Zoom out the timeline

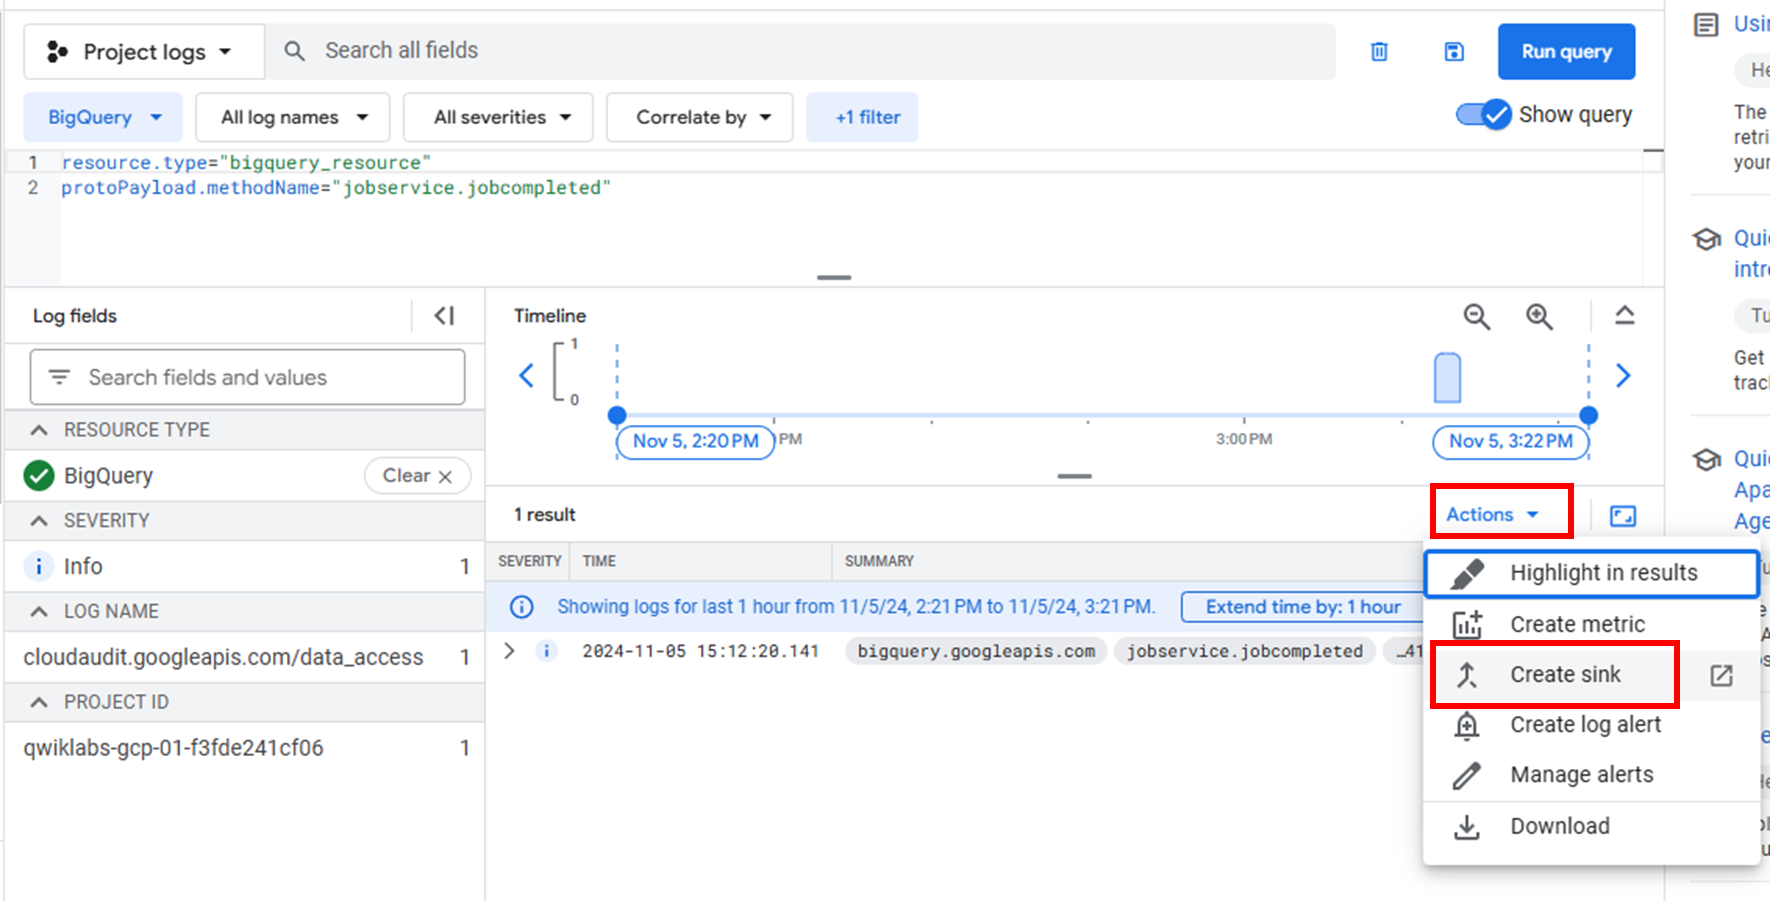1477,317
